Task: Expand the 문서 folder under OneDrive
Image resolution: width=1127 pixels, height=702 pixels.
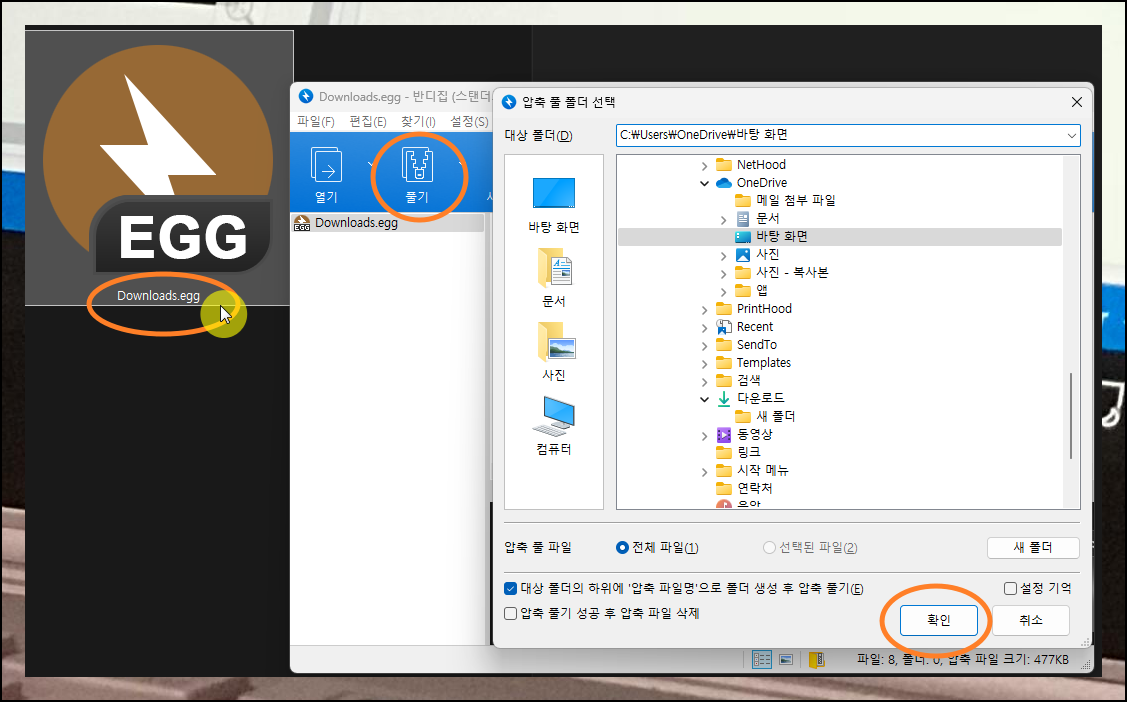Action: 724,219
